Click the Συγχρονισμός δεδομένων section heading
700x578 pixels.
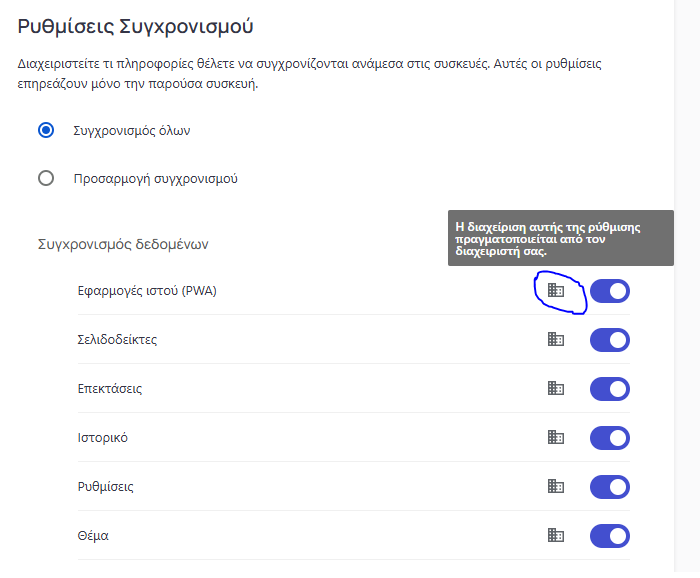pyautogui.click(x=123, y=245)
